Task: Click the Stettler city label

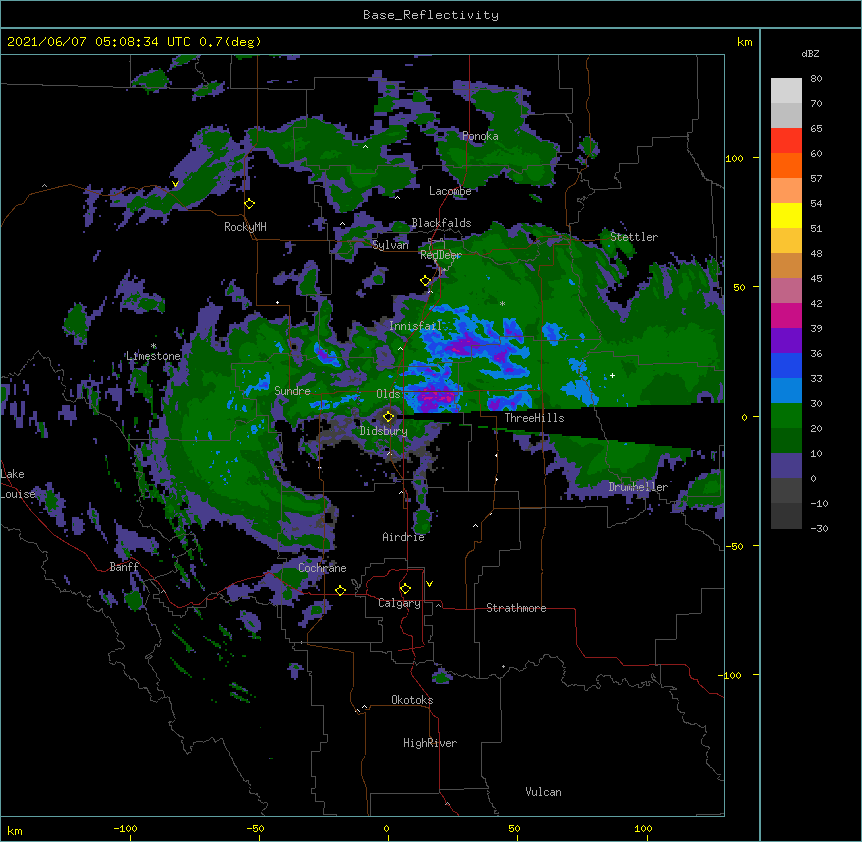Action: [634, 237]
